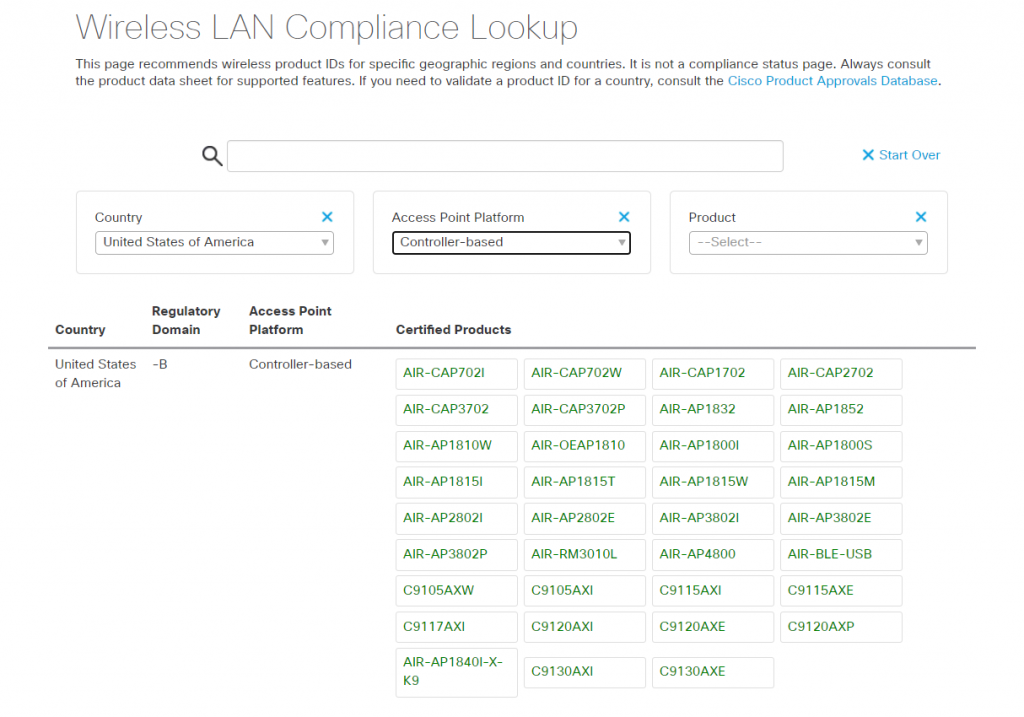
Task: Focus the search text field
Action: click(505, 156)
